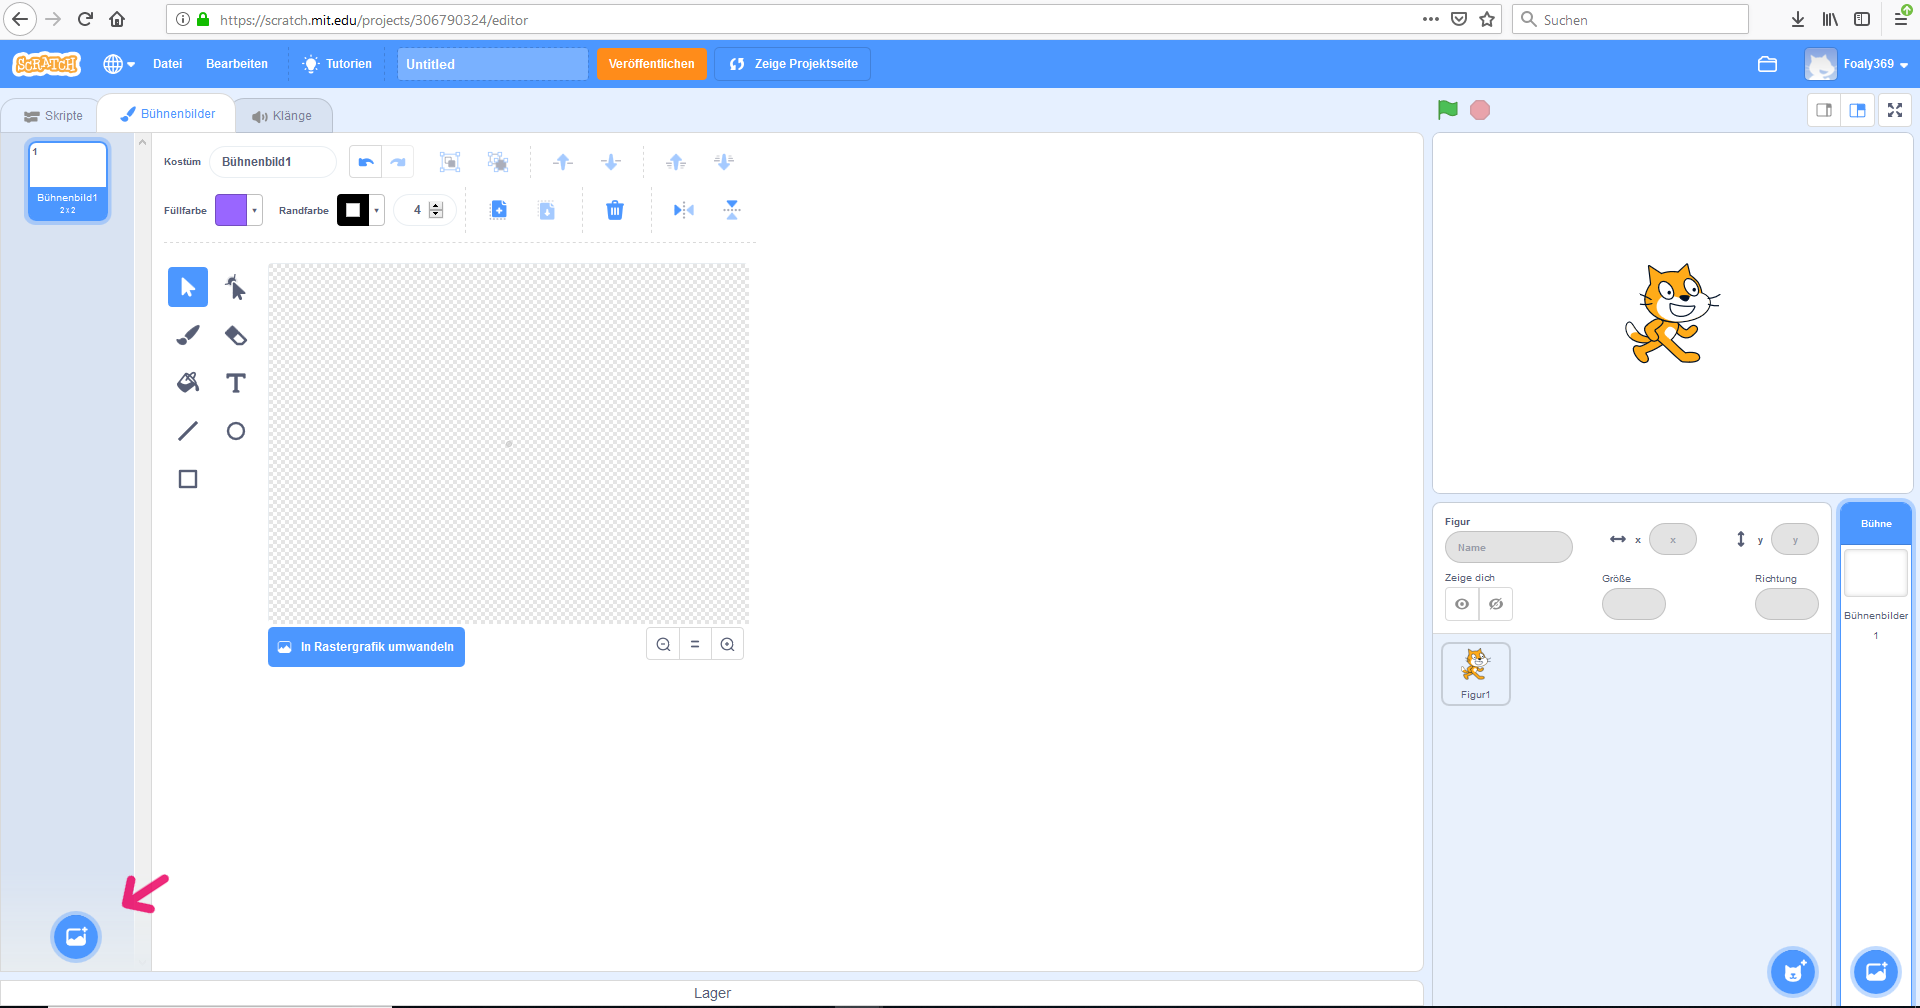The width and height of the screenshot is (1920, 1008).
Task: Open the Randfarbe outline color dropdown
Action: pos(361,210)
